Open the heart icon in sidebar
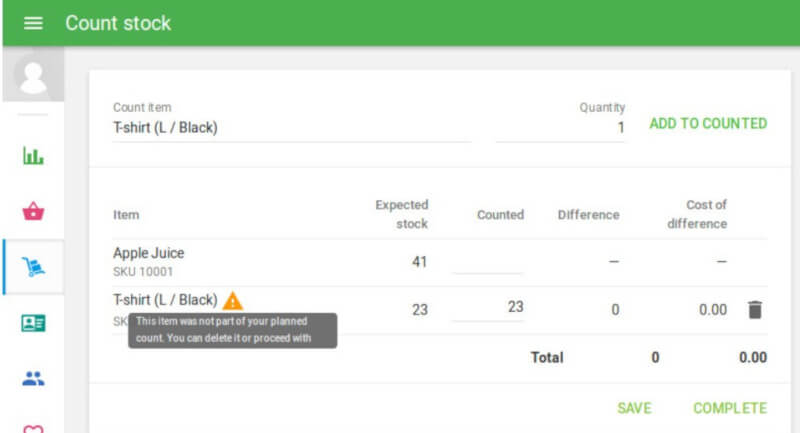Screen dimensions: 800x433 (x=33, y=427)
